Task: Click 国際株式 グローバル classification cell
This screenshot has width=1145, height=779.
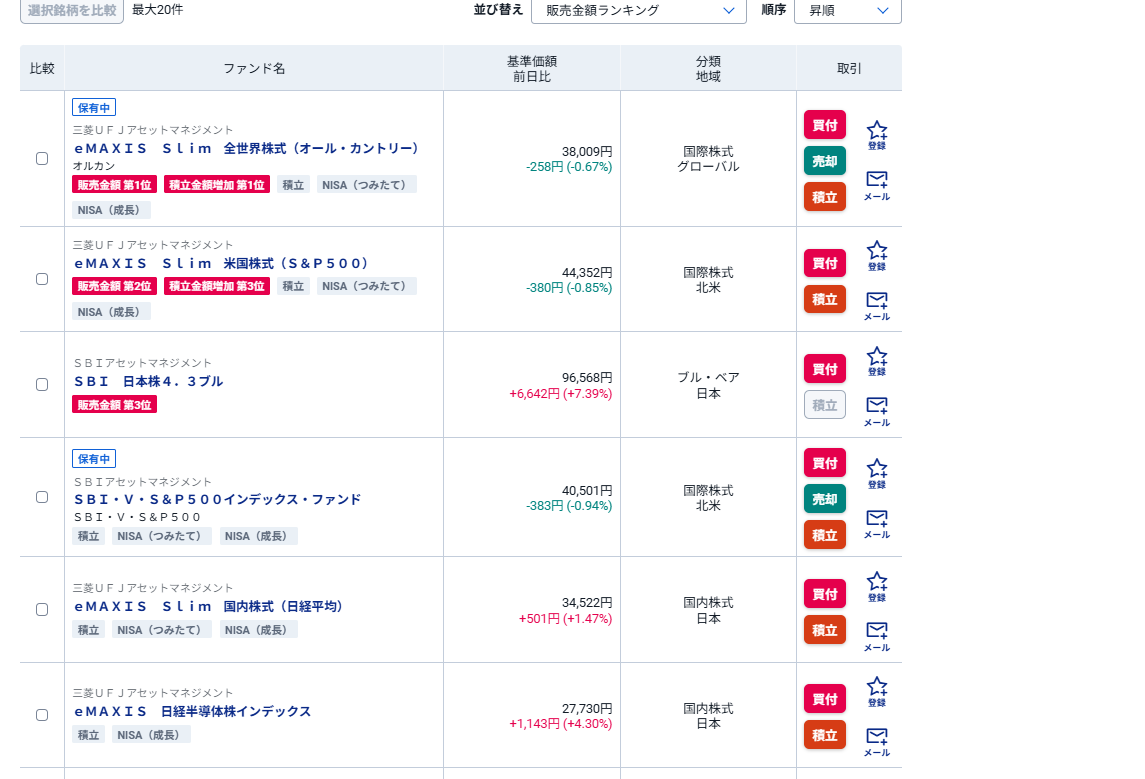Action: coord(708,159)
